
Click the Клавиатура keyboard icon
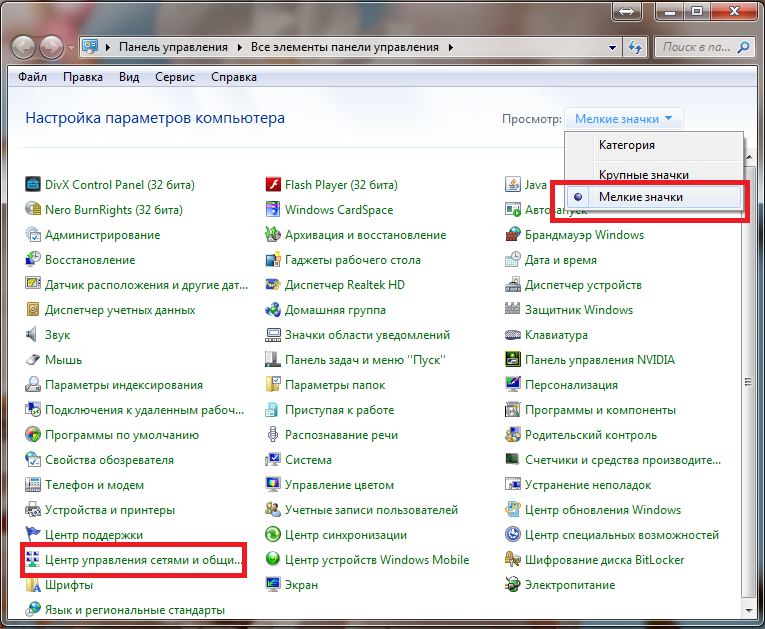(x=512, y=335)
